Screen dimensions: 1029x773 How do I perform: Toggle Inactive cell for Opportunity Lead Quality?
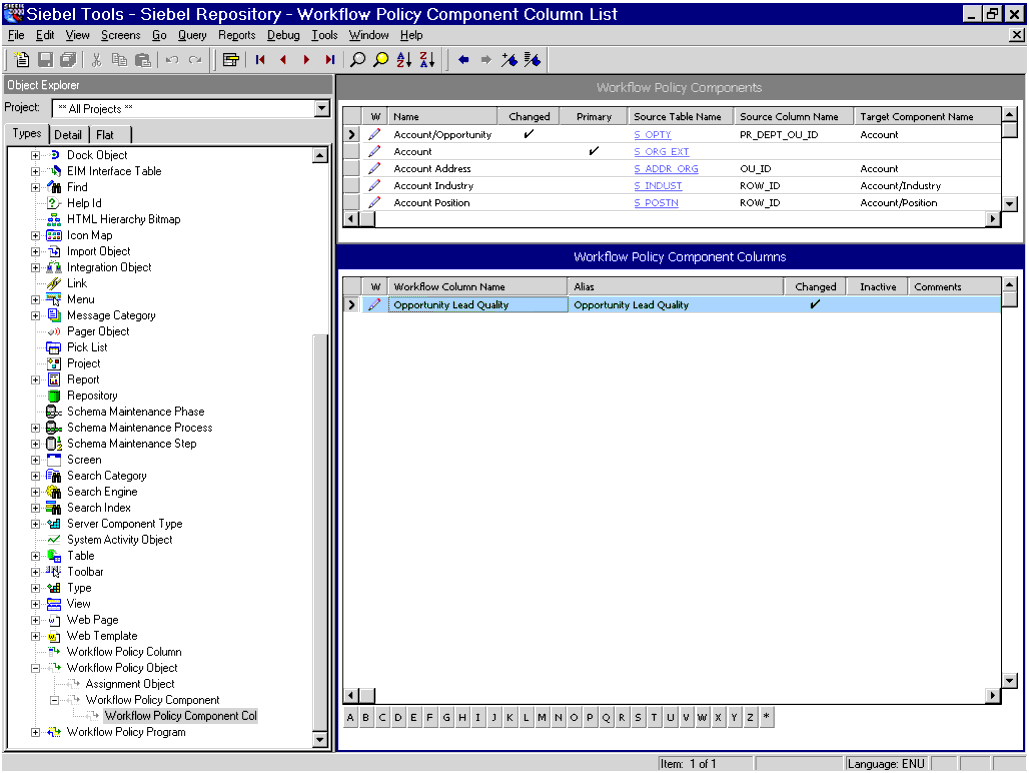pos(877,304)
